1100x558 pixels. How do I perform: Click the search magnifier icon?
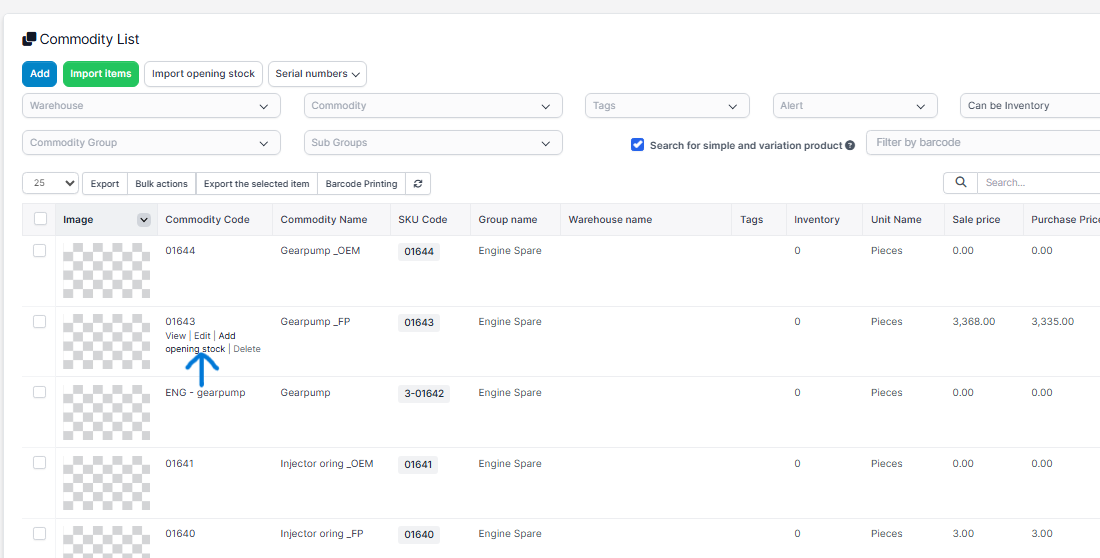click(x=960, y=183)
